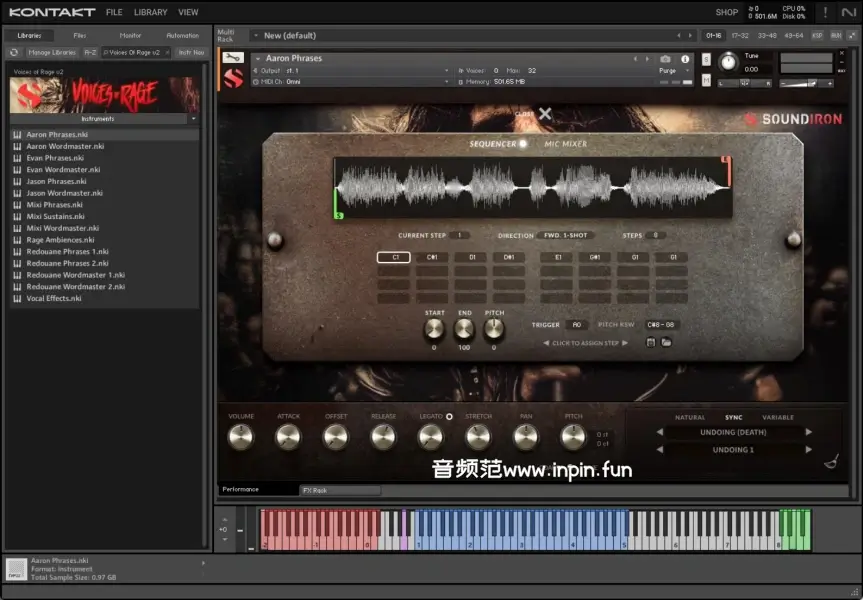Viewport: 863px width, 600px height.
Task: Click the snapshot camera icon
Action: tap(666, 59)
